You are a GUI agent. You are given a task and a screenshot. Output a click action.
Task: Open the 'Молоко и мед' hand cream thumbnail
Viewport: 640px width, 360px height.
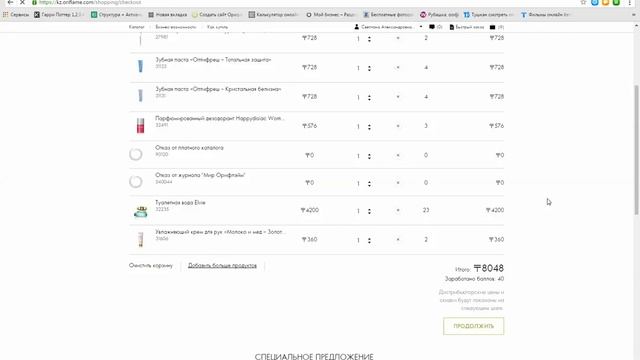coord(140,240)
